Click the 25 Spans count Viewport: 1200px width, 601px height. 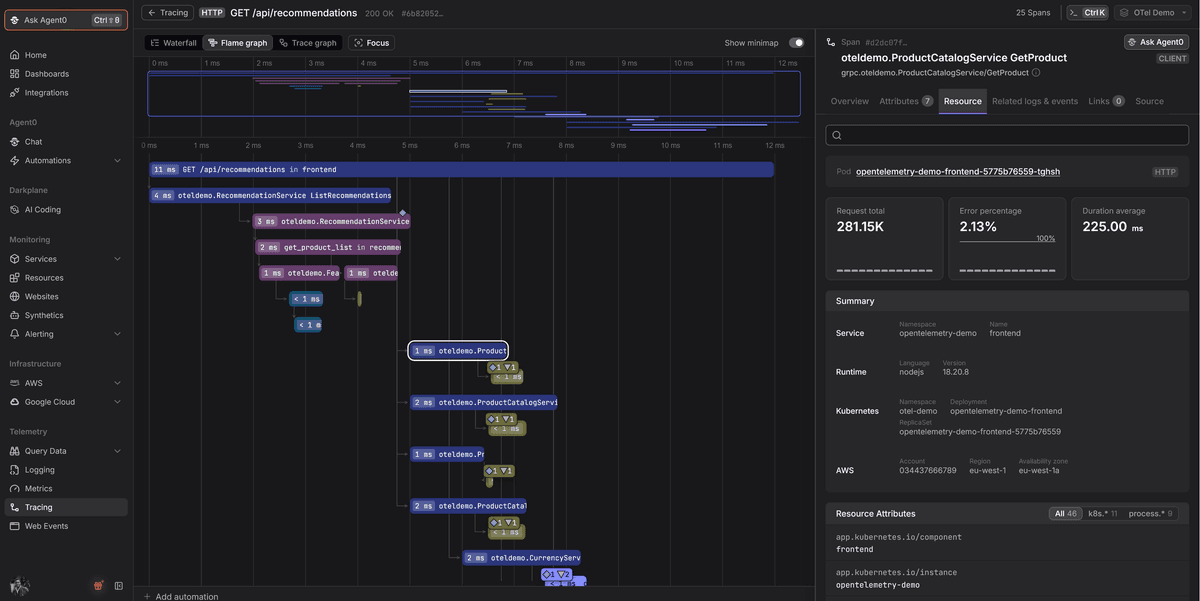point(1033,13)
